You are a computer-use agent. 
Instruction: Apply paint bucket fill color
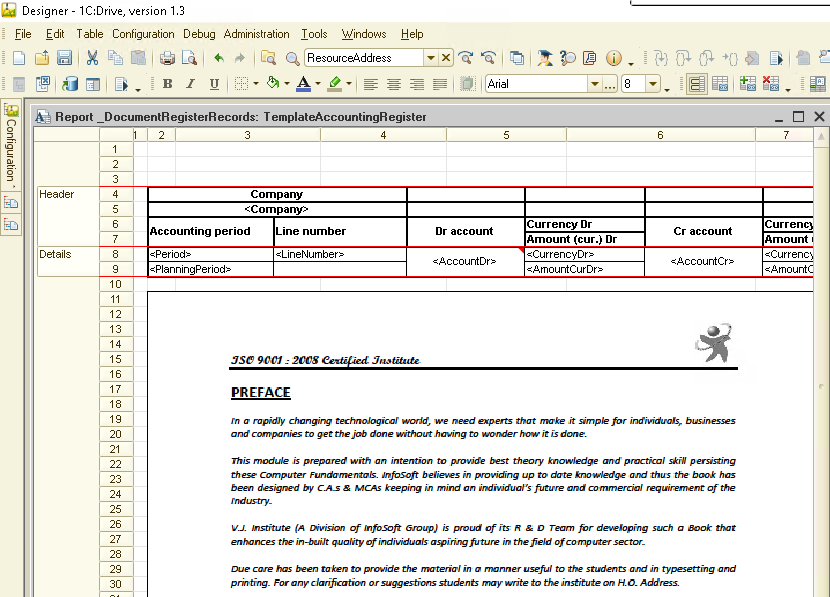pos(273,83)
